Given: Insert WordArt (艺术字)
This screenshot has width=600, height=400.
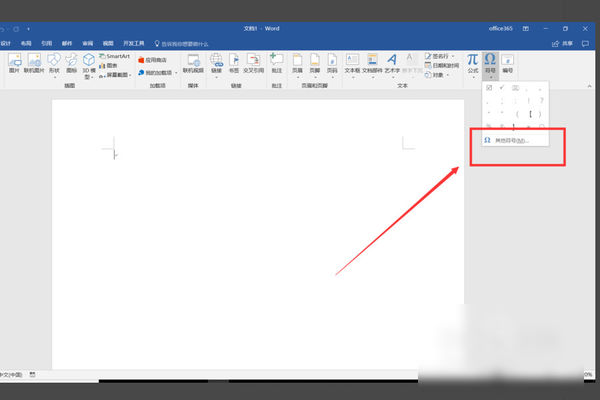Looking at the screenshot, I should 392,64.
